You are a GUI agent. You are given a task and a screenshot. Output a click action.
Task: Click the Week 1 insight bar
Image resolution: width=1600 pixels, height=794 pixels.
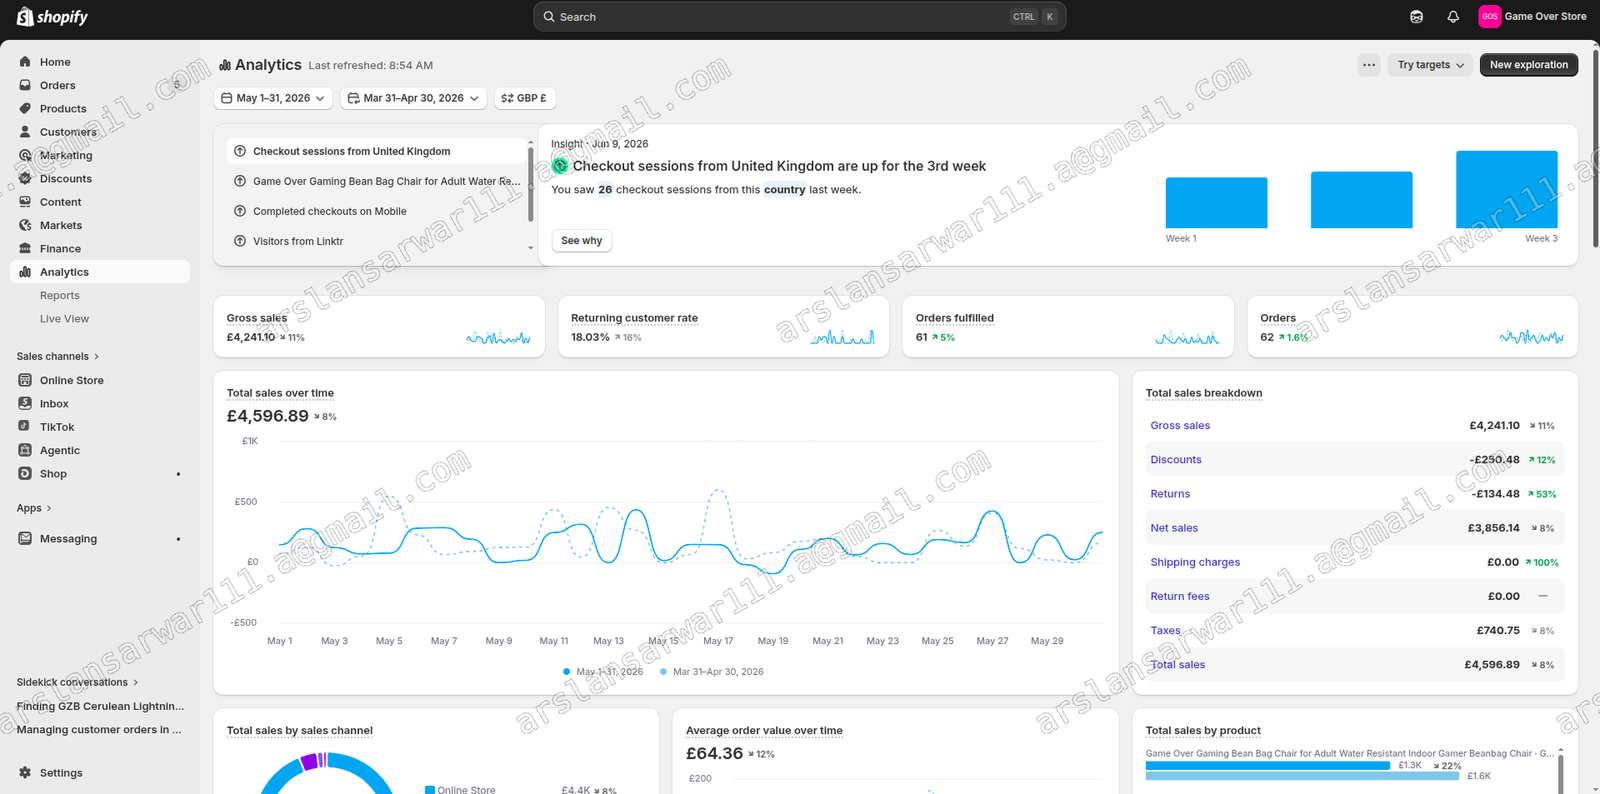point(1216,203)
